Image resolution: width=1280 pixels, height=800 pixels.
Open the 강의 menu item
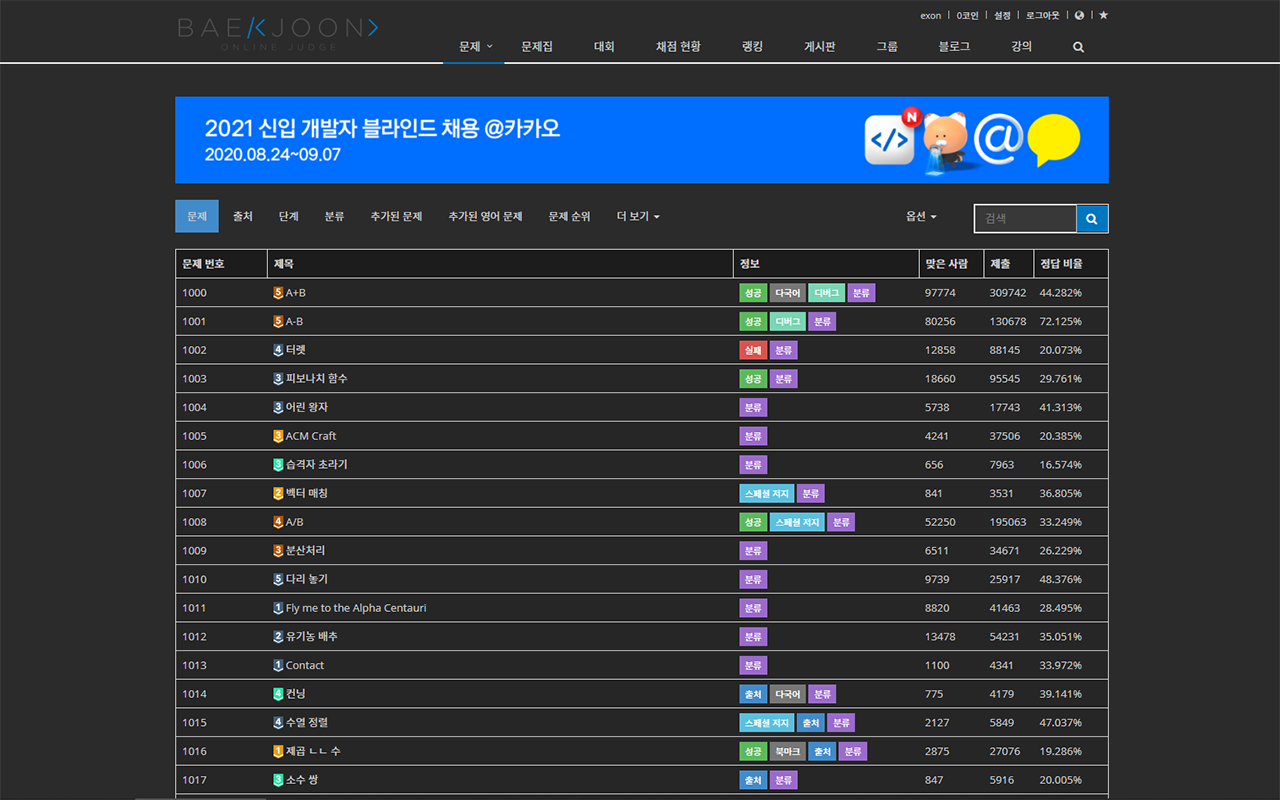point(1021,47)
